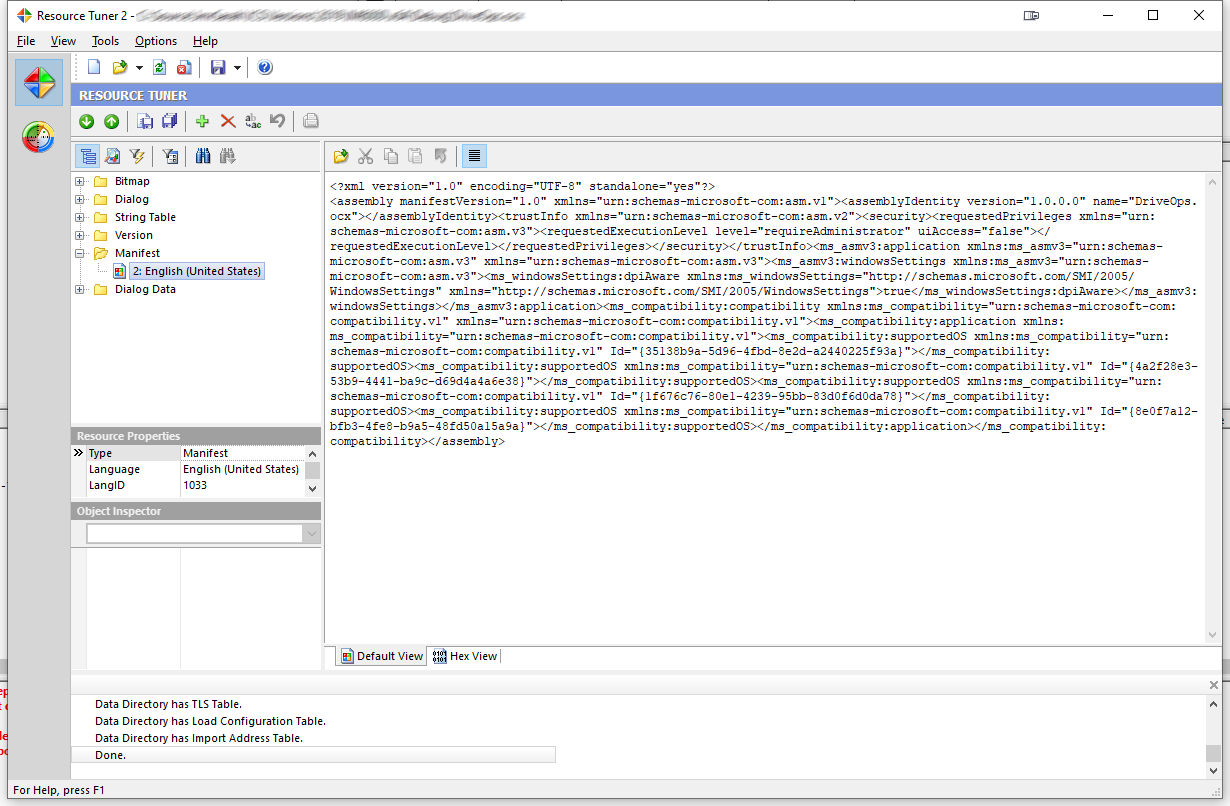Switch to the Default View tab
The image size is (1230, 806).
[382, 656]
